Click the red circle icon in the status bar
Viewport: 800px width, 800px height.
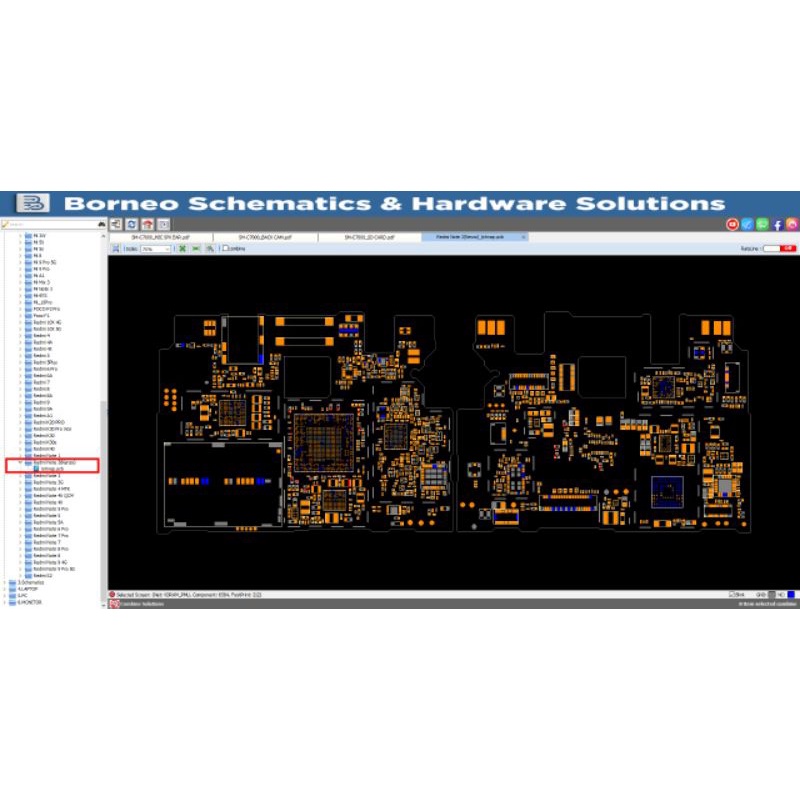pyautogui.click(x=112, y=594)
